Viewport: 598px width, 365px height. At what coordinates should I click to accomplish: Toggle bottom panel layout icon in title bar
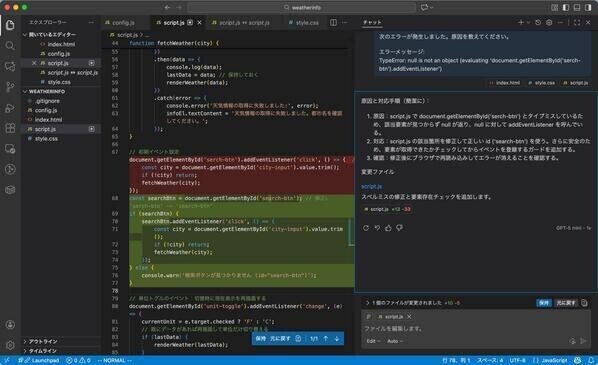[x=577, y=7]
